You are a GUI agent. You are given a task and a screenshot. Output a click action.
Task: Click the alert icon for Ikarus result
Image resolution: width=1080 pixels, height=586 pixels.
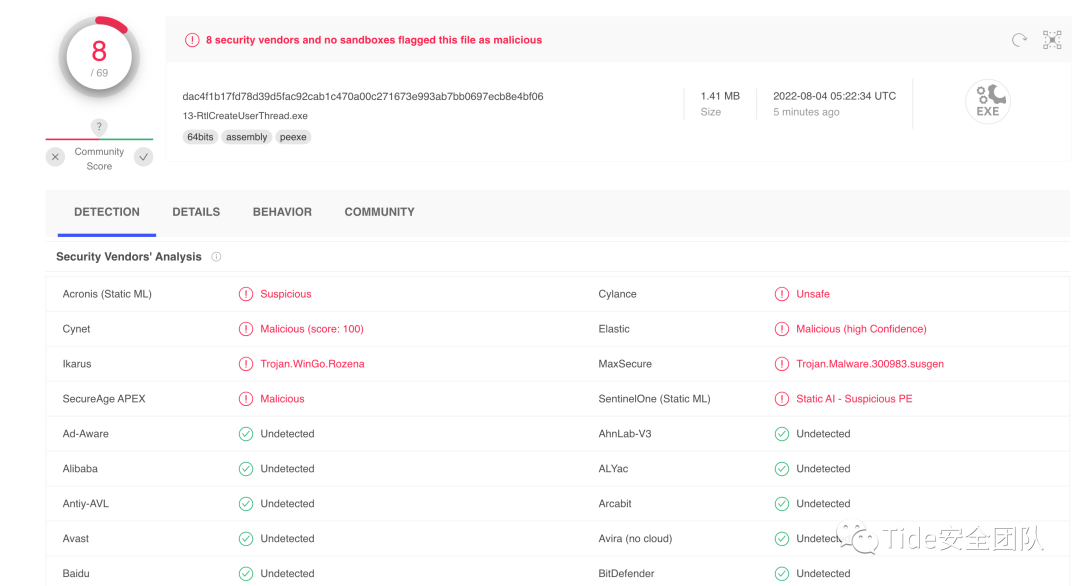246,364
